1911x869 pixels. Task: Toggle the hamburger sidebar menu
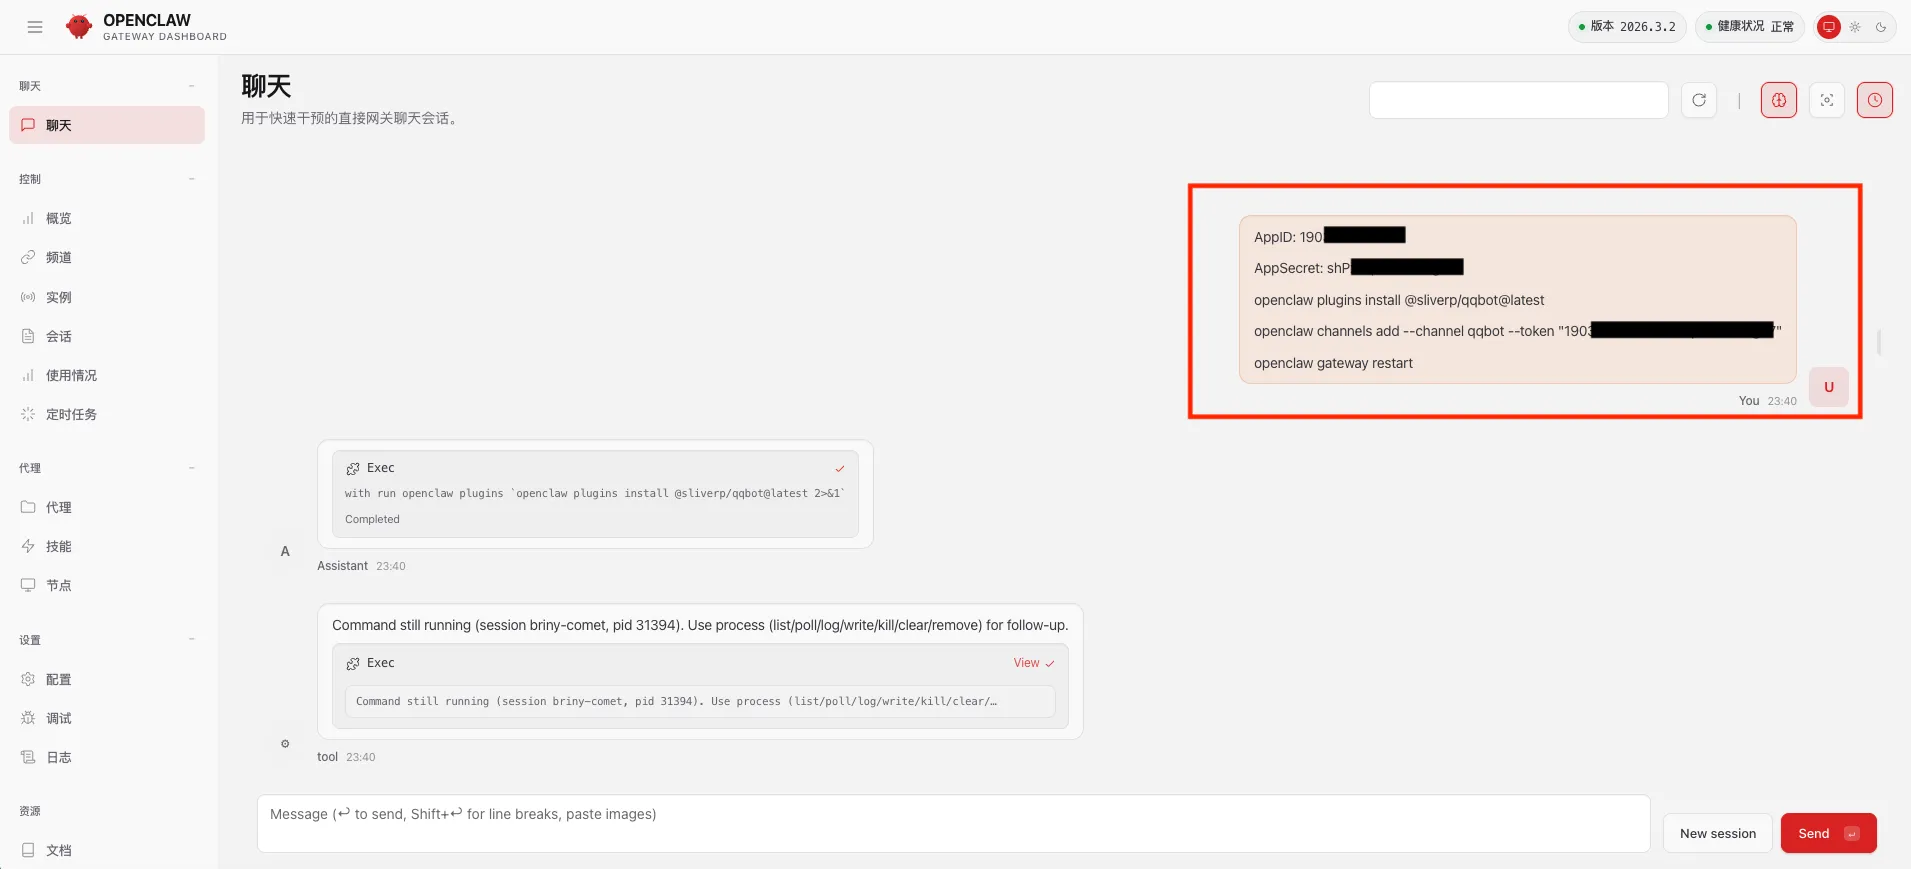35,27
